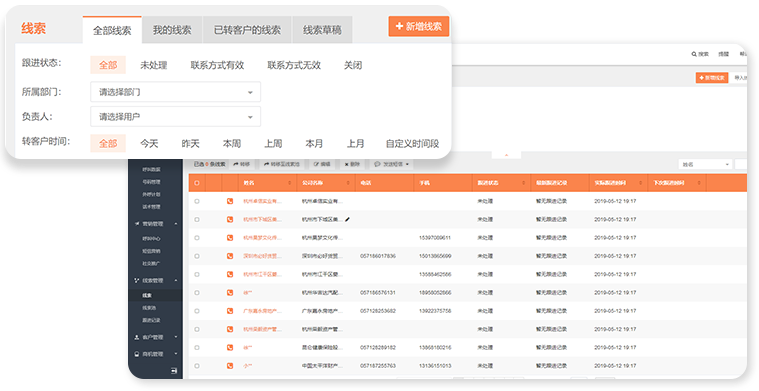
Task: Open the 请选择部门 department dropdown
Action: point(176,92)
